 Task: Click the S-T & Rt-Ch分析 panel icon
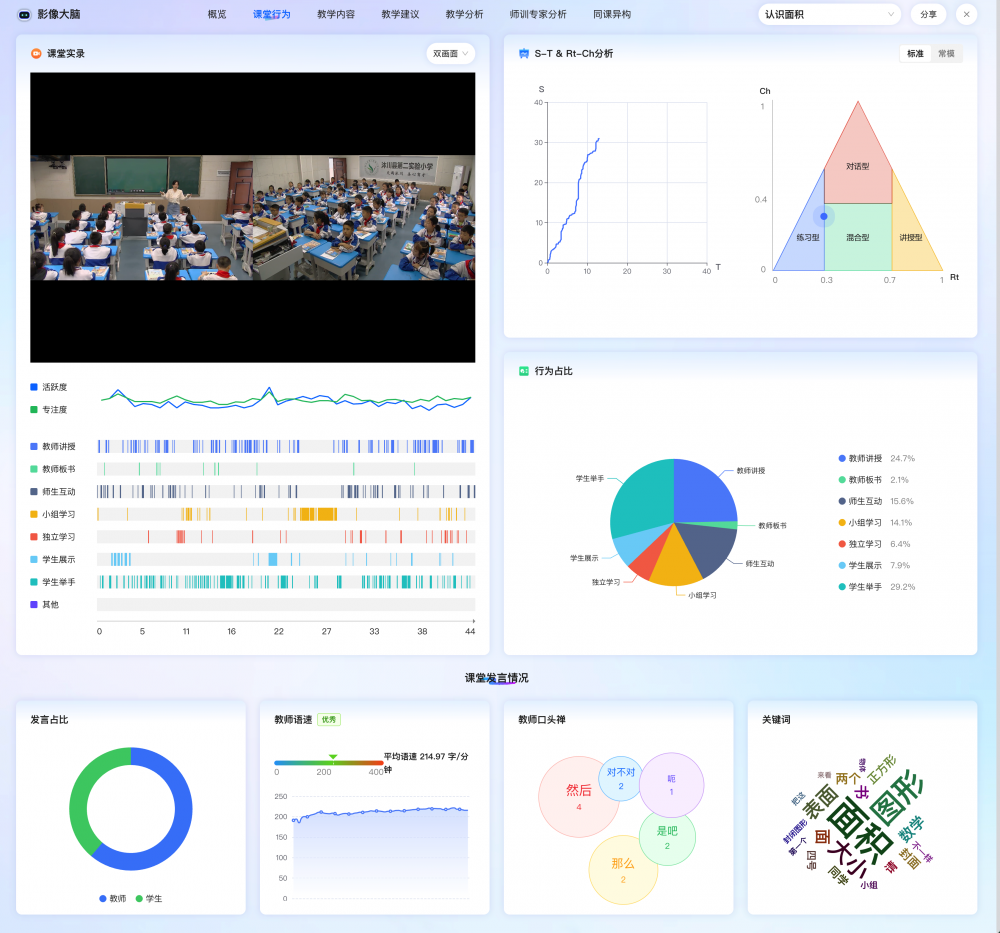[524, 54]
